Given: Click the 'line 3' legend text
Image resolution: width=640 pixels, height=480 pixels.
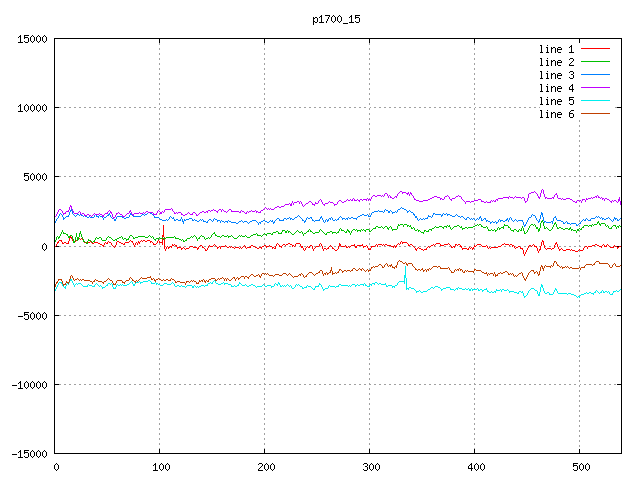Looking at the screenshot, I should [556, 75].
